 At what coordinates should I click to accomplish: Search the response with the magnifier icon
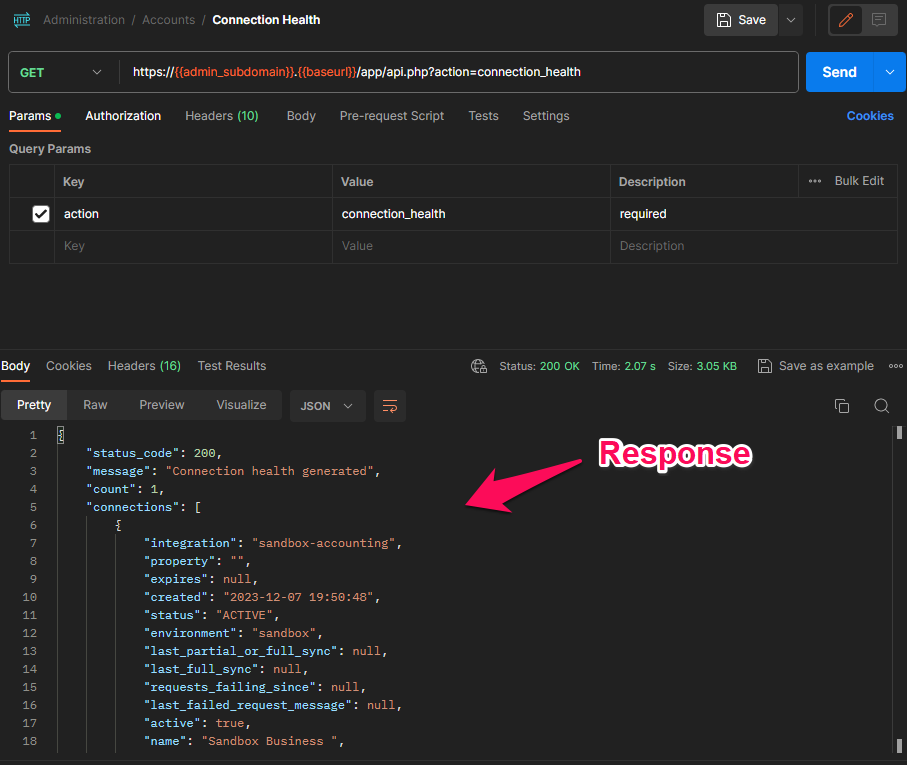tap(881, 406)
